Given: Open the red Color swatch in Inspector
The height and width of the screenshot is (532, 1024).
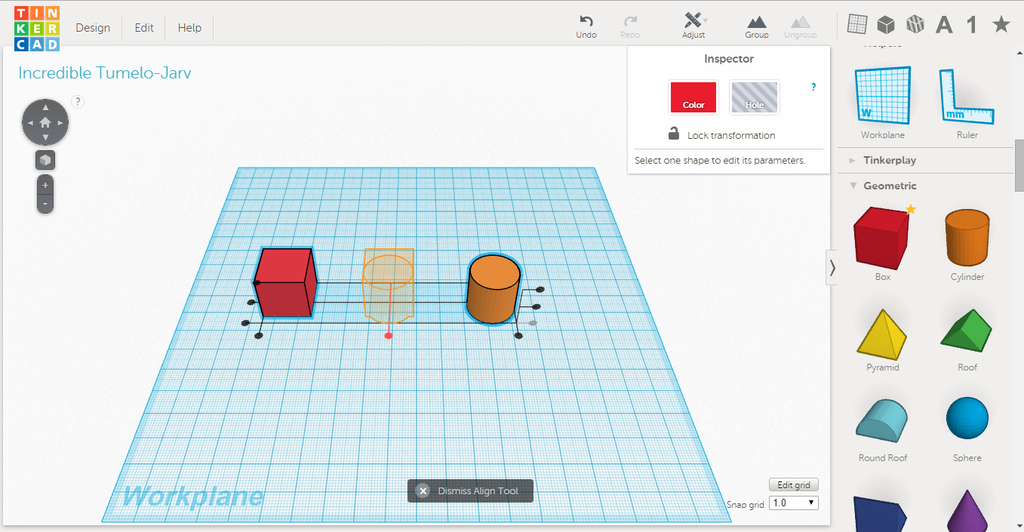Looking at the screenshot, I should (x=693, y=97).
